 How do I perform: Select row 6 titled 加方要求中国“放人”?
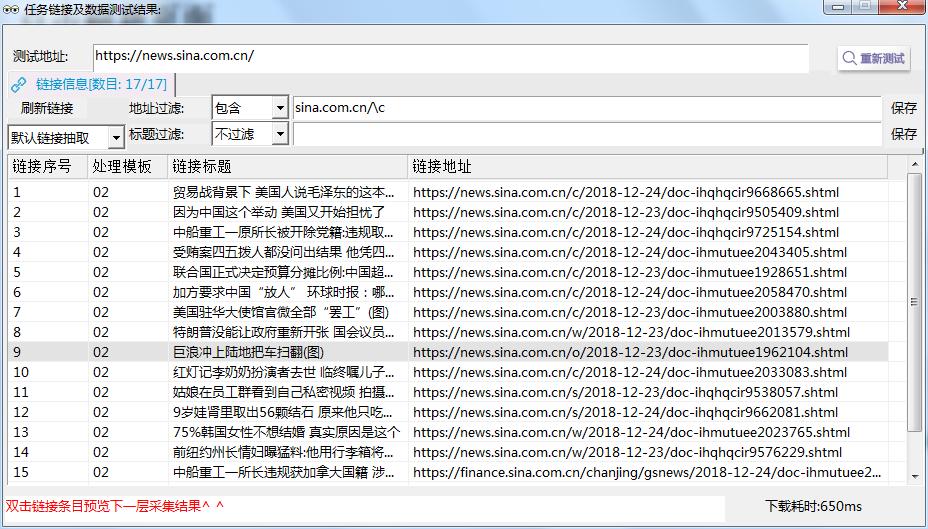tap(448, 292)
